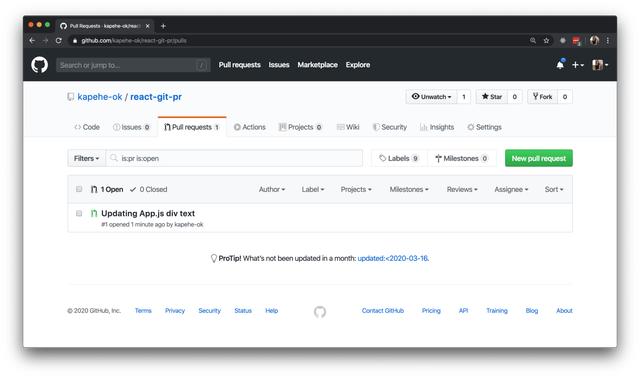Focus the Search or jump to field
The image size is (640, 378).
[133, 65]
